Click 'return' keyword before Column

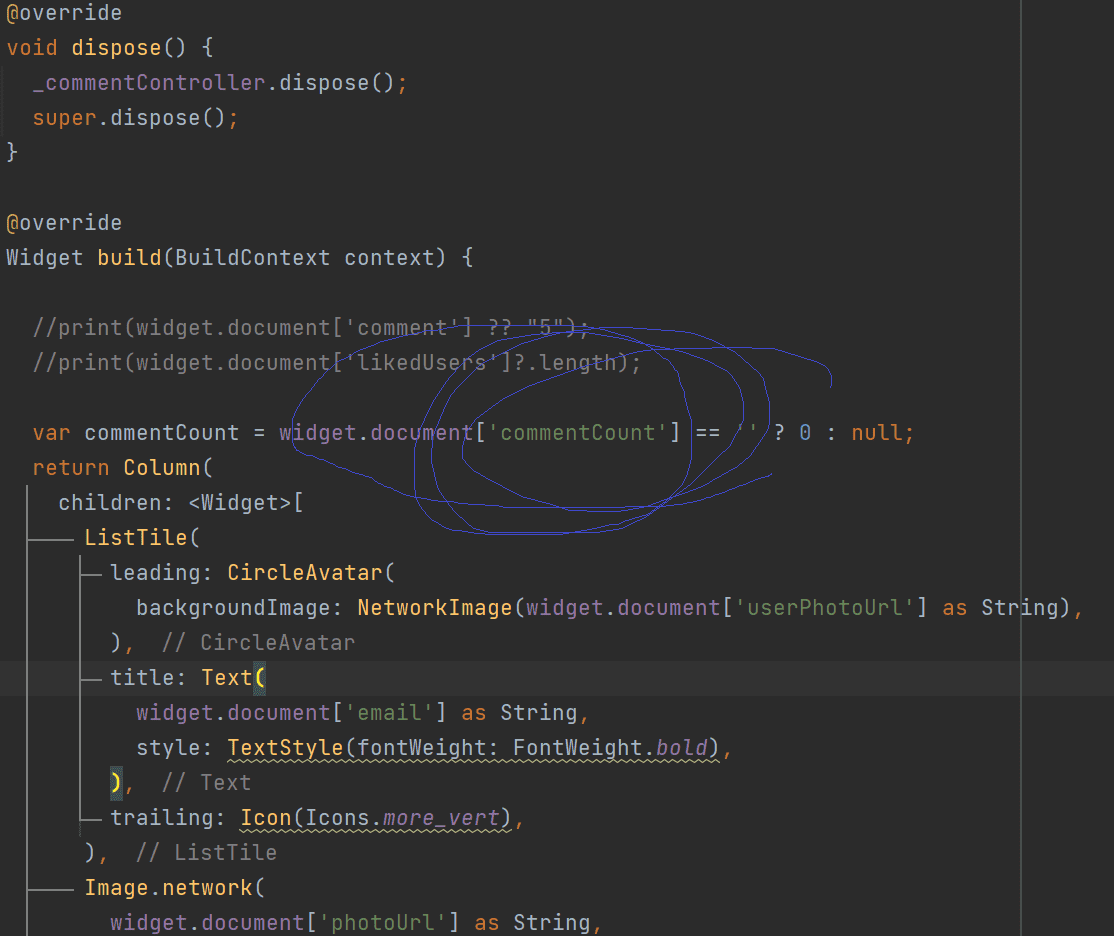(71, 468)
